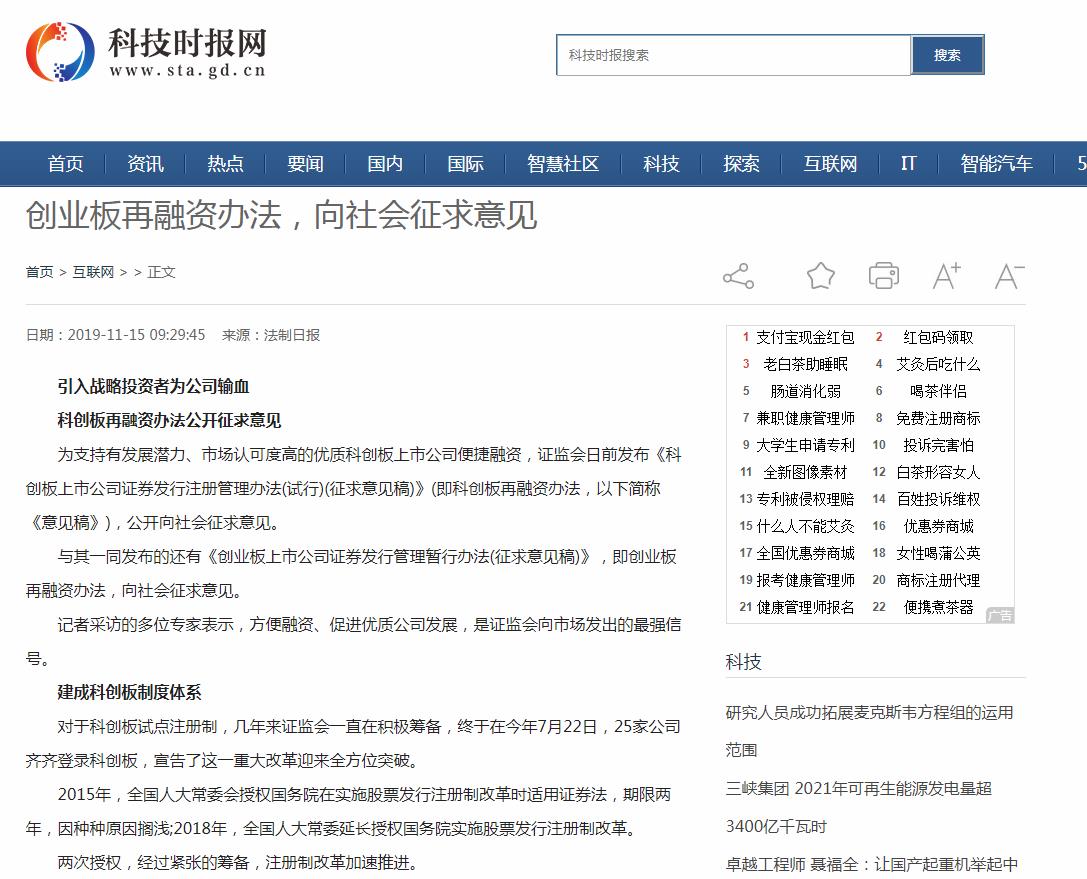Go to 热点 in navigation

(225, 164)
